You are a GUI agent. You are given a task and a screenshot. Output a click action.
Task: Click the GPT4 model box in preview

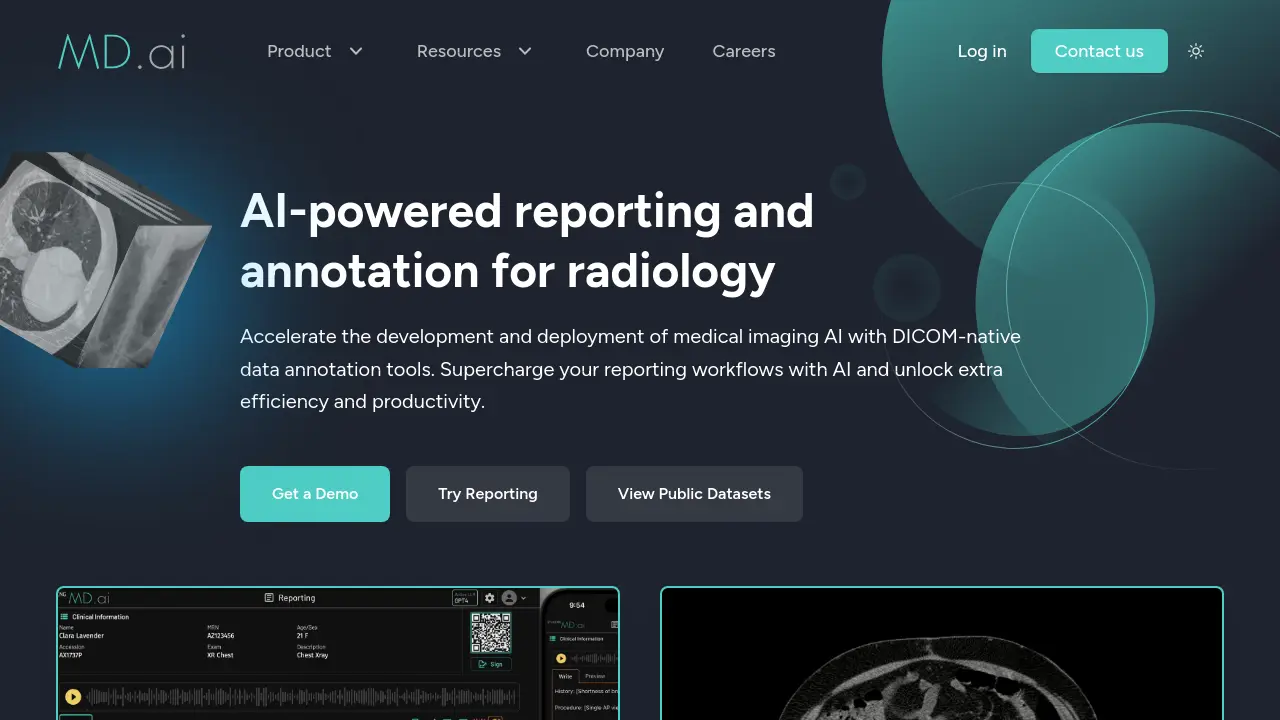pyautogui.click(x=465, y=598)
